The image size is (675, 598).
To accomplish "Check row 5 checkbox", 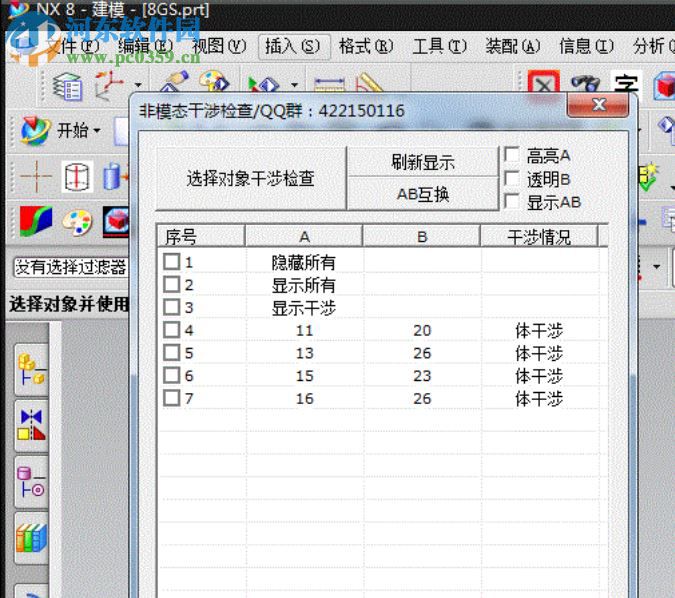I will [x=171, y=353].
